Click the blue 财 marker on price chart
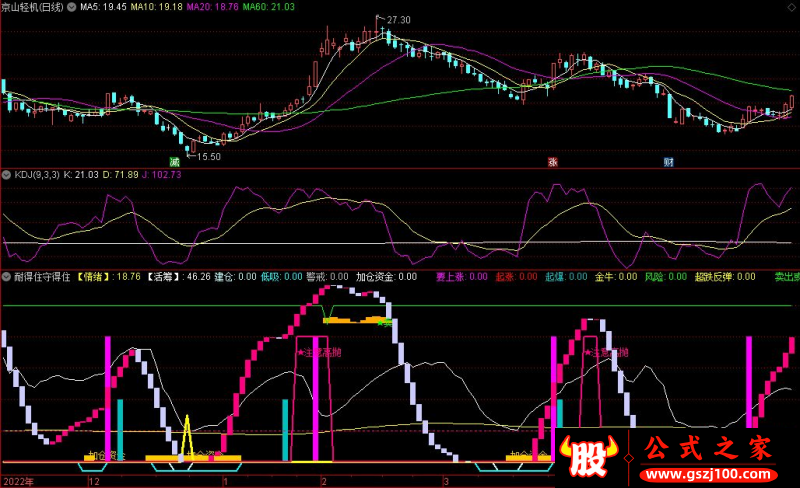 click(668, 162)
